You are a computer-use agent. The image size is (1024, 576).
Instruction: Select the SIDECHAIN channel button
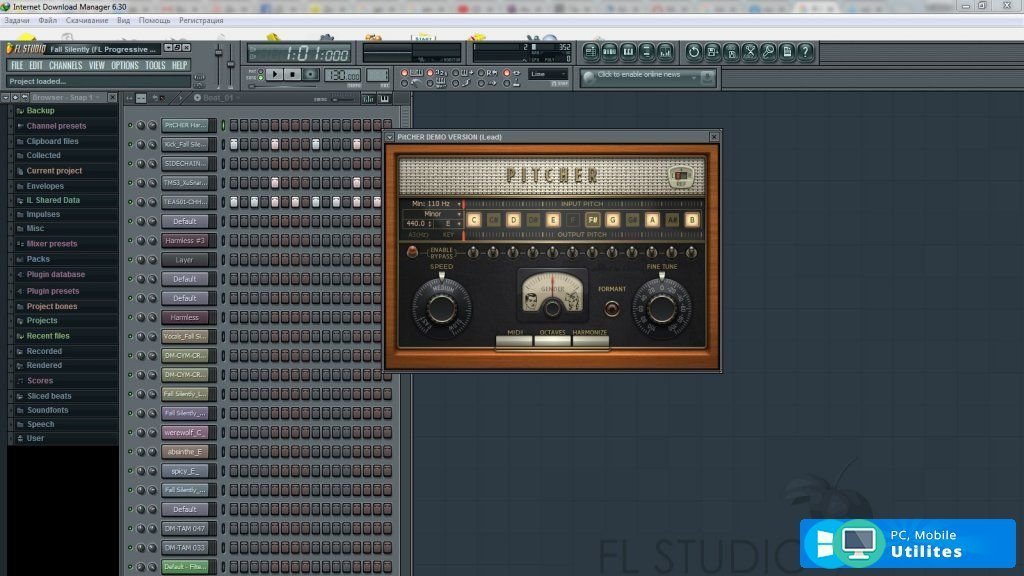coord(185,163)
